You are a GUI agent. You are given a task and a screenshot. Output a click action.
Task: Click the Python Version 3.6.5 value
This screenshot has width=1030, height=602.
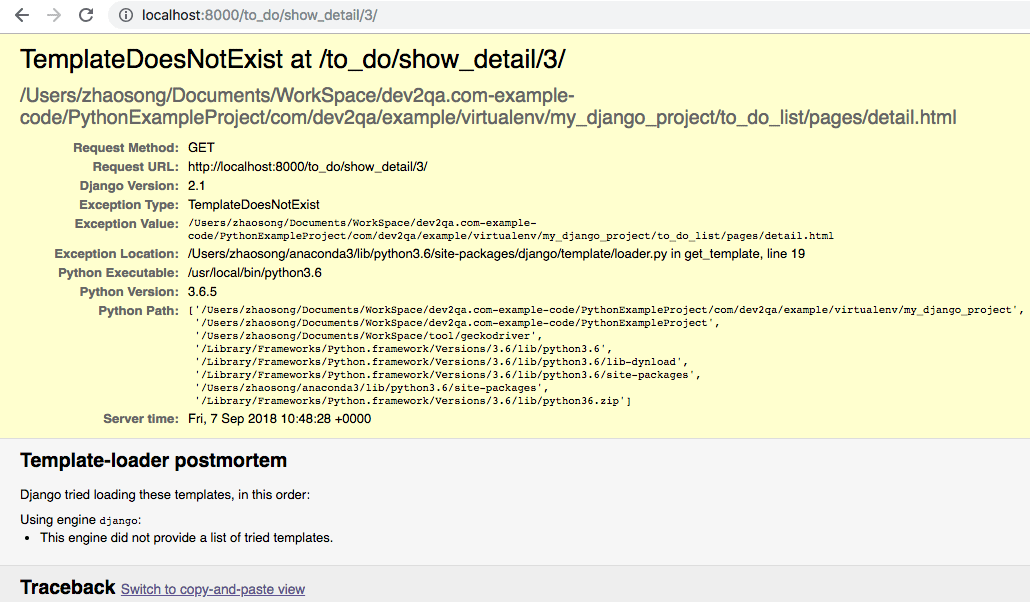(202, 292)
